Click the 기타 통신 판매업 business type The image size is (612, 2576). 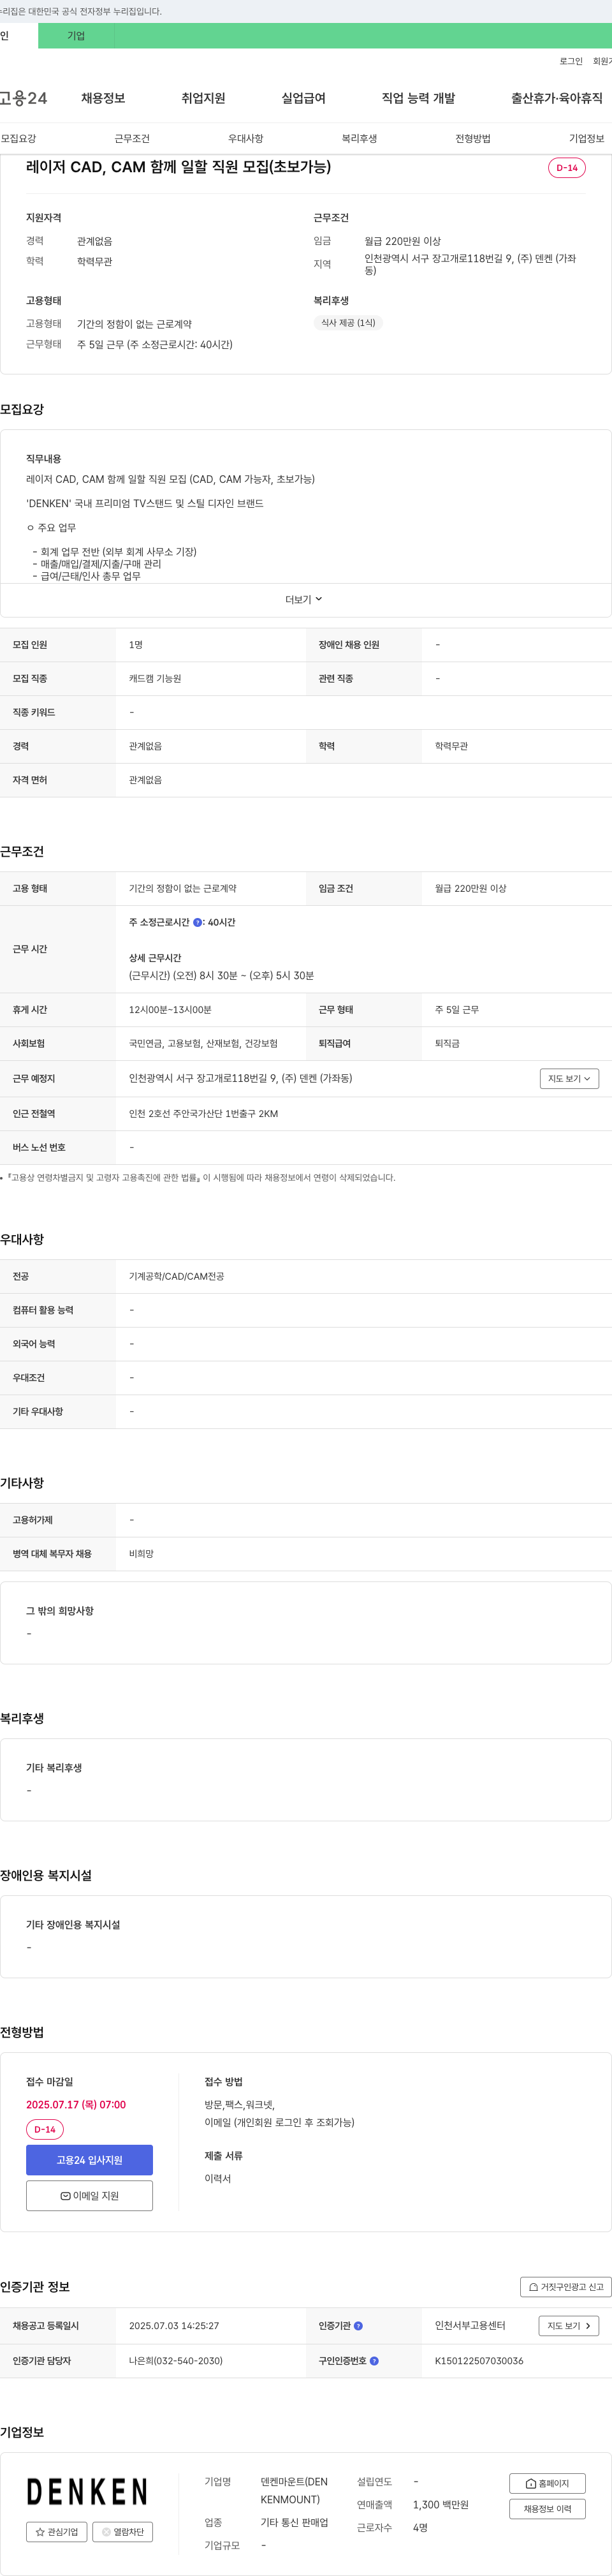point(294,2523)
